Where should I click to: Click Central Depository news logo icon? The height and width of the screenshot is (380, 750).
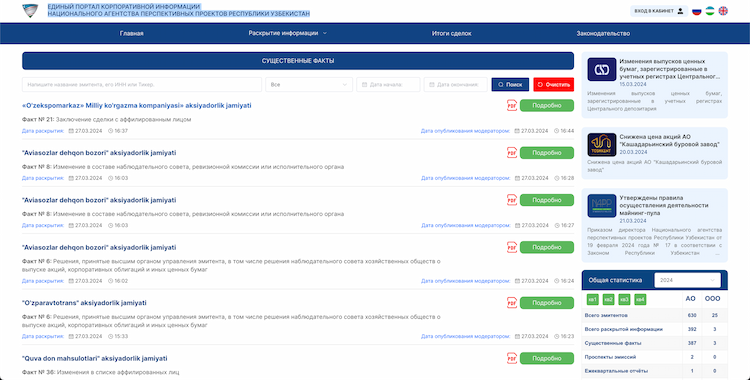[x=602, y=70]
